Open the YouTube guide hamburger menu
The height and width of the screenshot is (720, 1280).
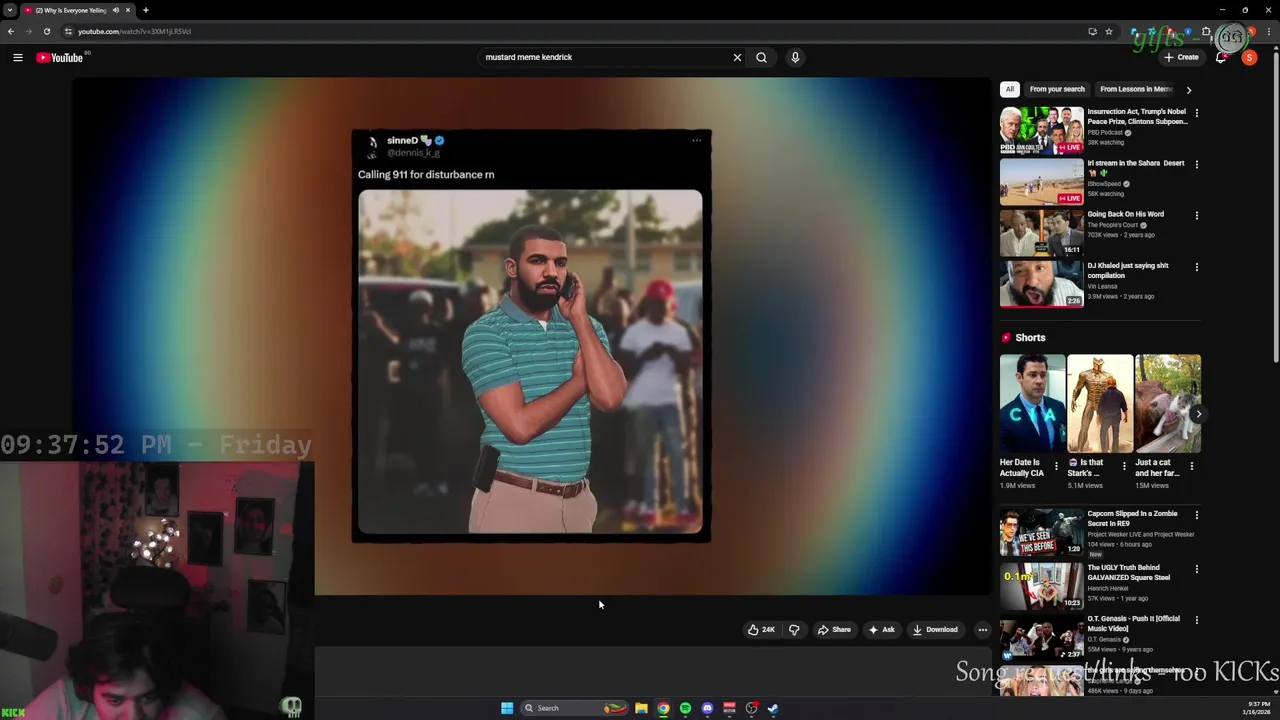[18, 57]
